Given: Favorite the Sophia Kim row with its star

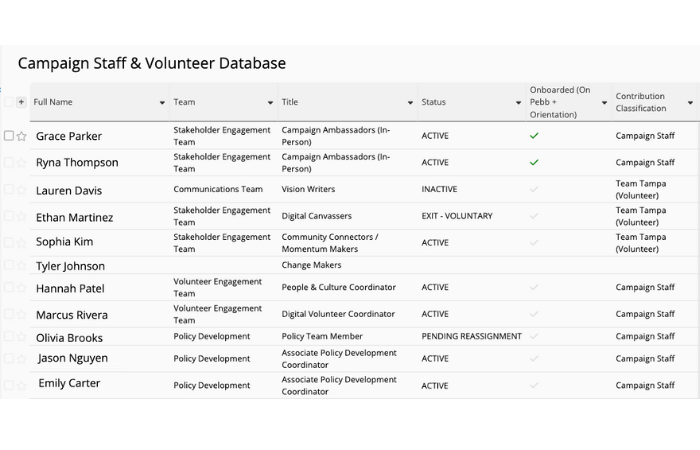Looking at the screenshot, I should pyautogui.click(x=21, y=242).
